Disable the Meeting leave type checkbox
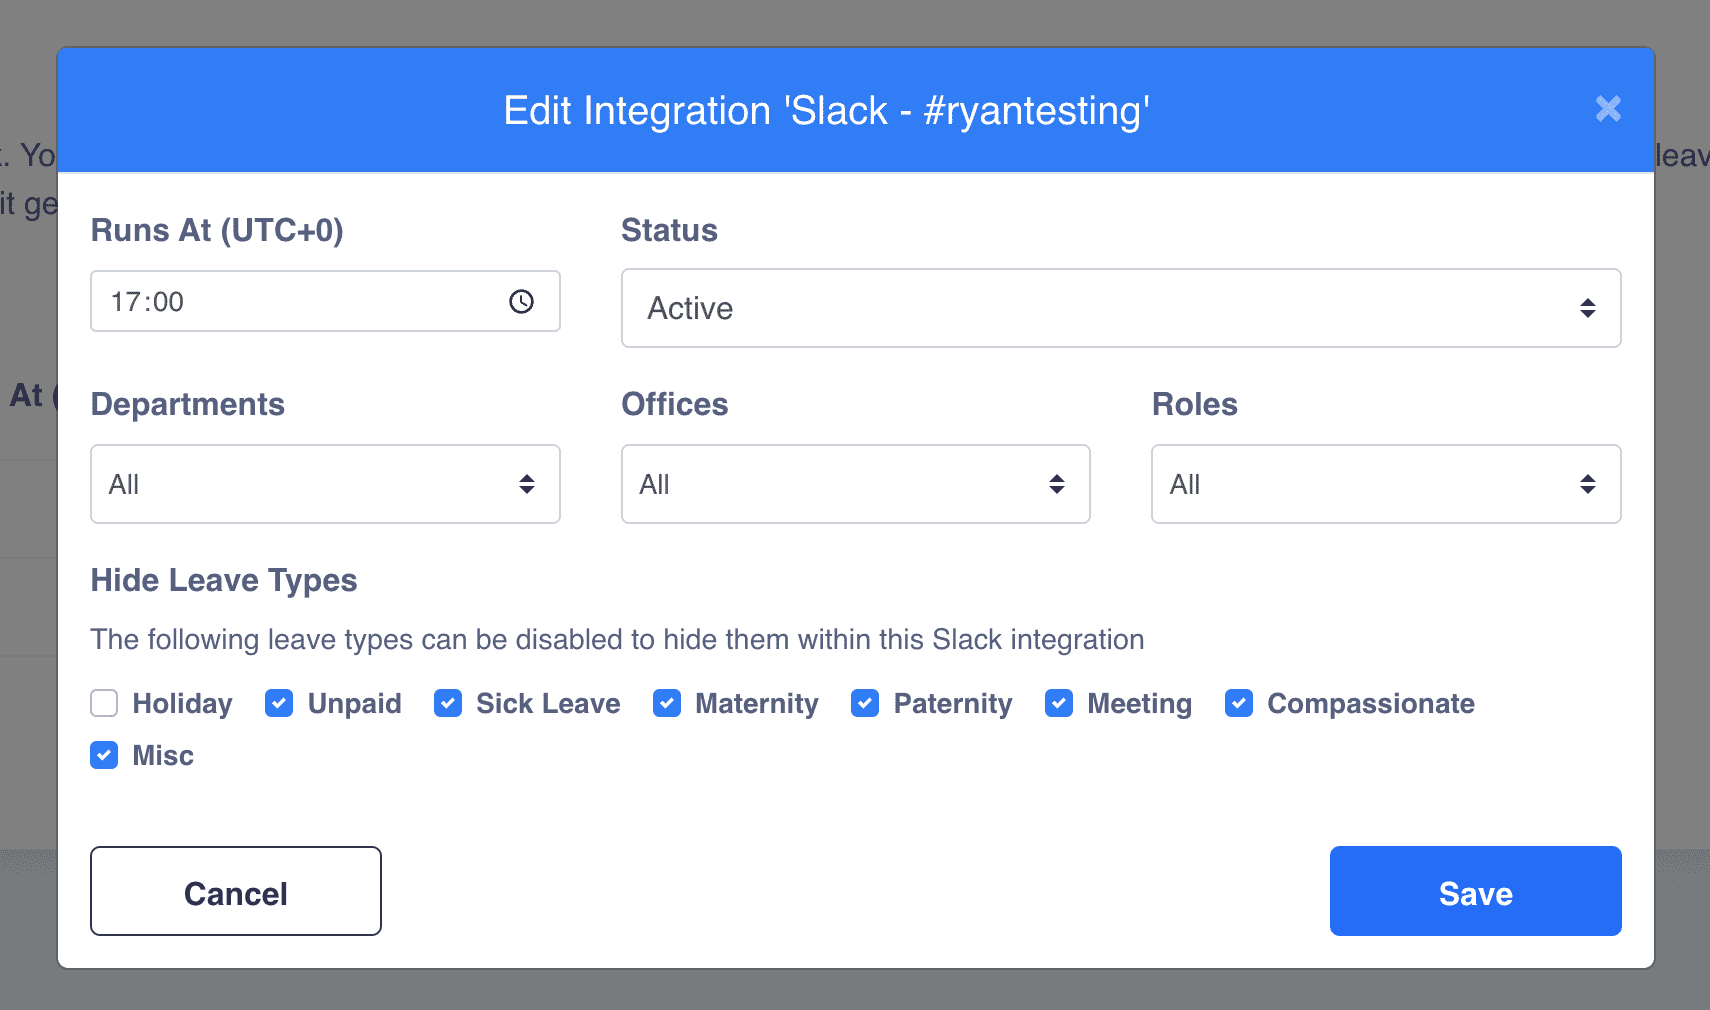The width and height of the screenshot is (1710, 1010). tap(1059, 703)
